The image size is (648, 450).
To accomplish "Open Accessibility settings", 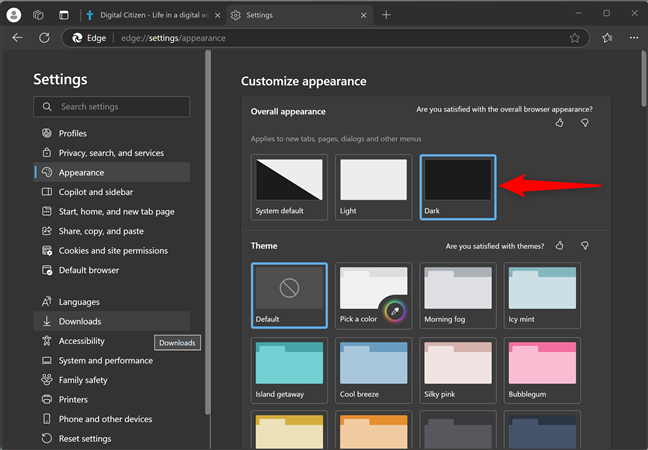I will [112, 341].
